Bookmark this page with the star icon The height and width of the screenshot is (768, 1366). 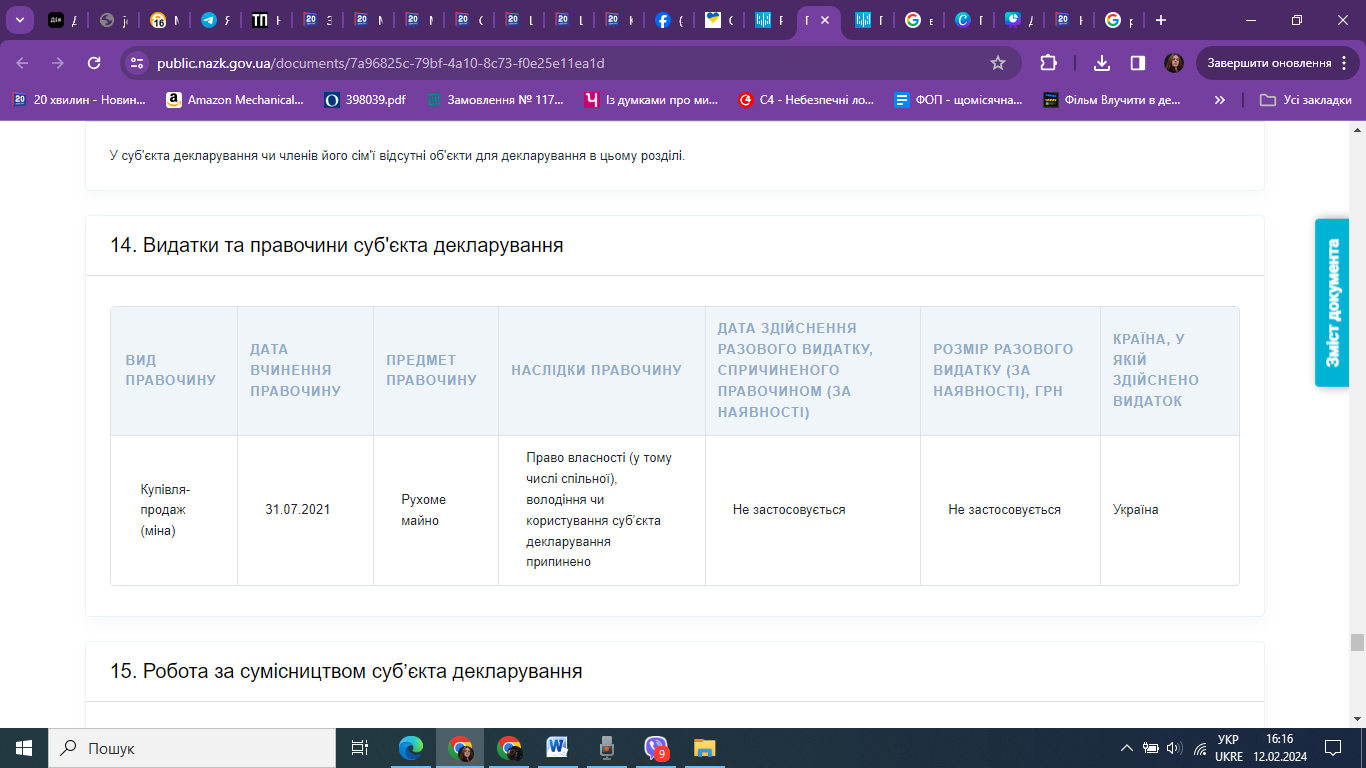point(997,63)
